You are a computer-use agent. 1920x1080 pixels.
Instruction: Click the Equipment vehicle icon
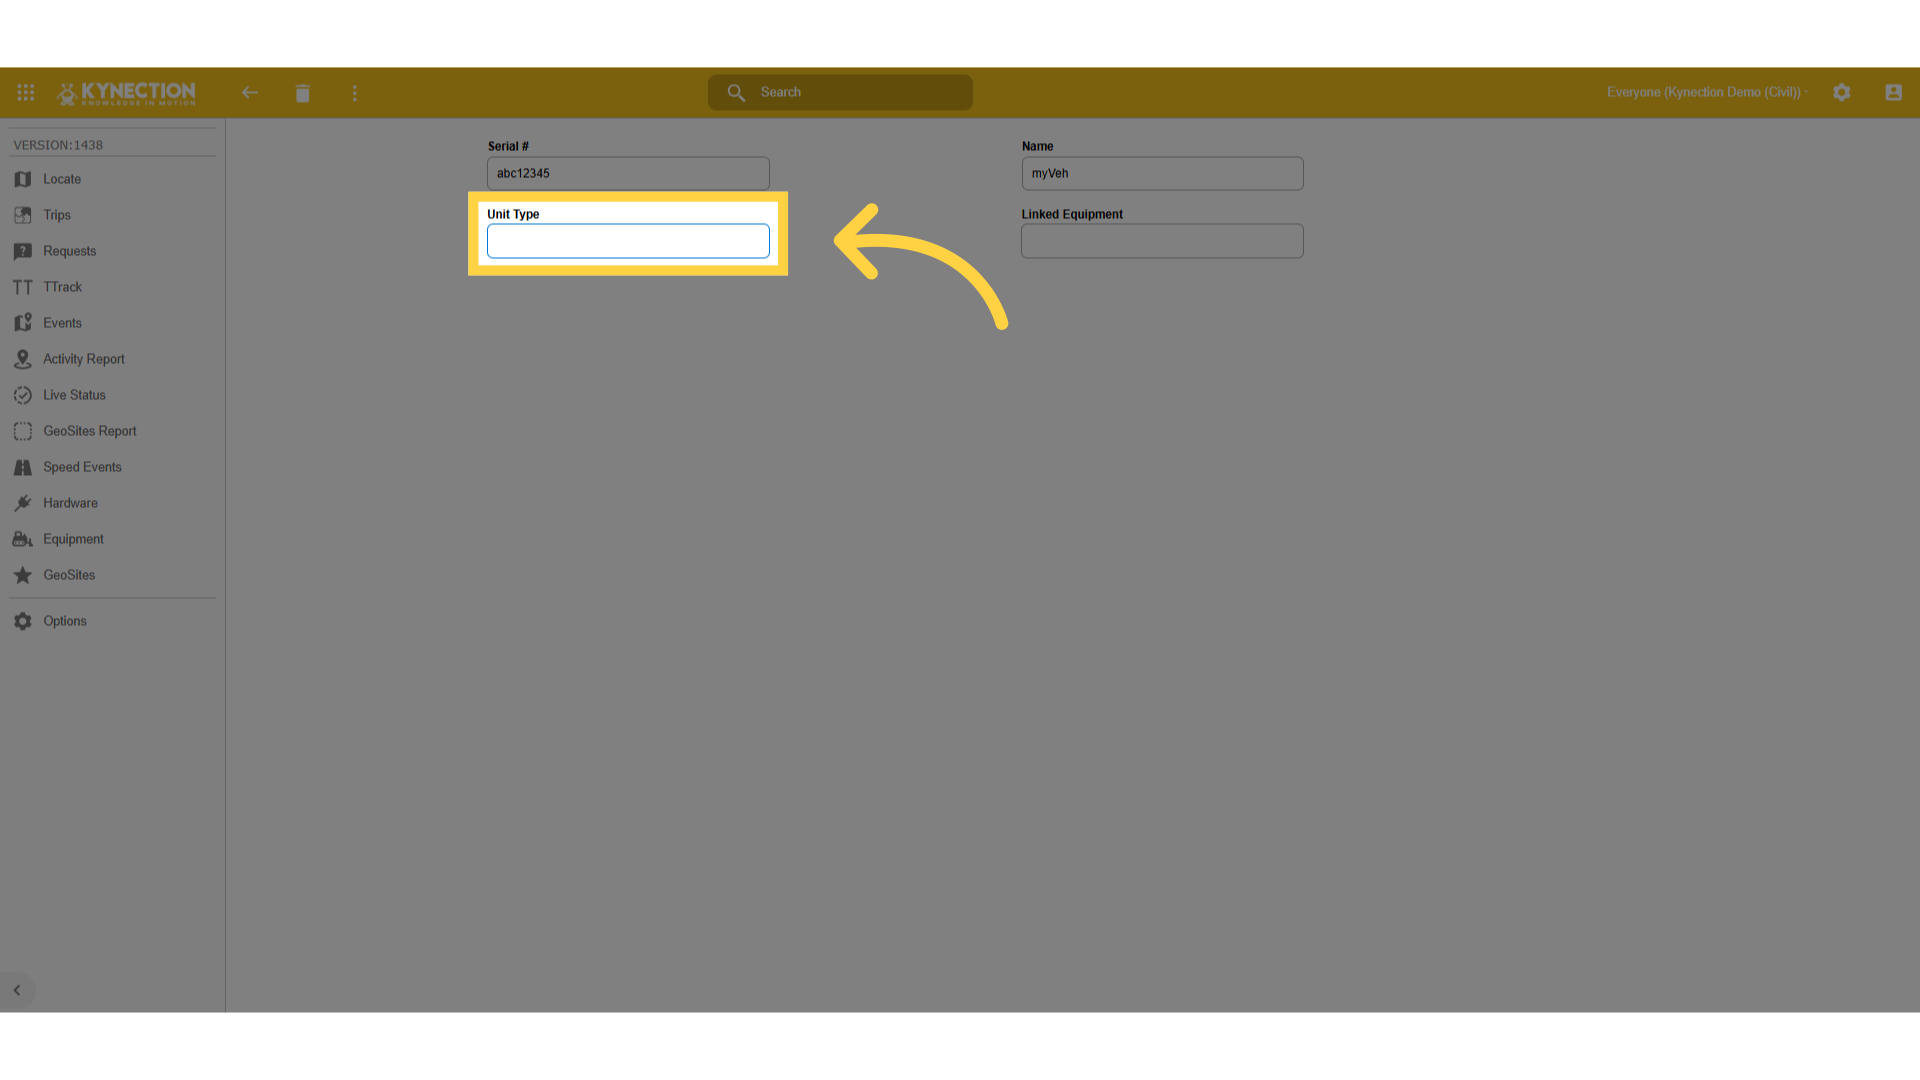click(x=23, y=539)
